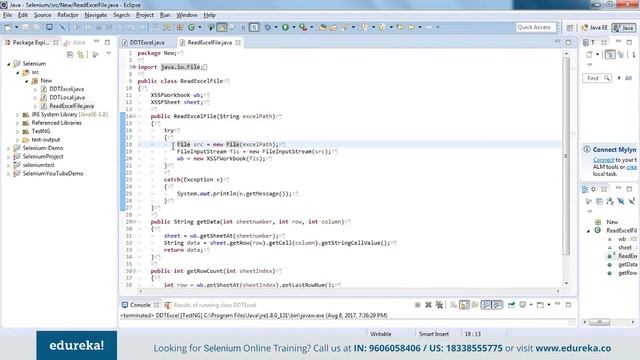The height and width of the screenshot is (360, 640).
Task: Click the Run Last Tool icon with red toolbox
Action: click(x=303, y=27)
